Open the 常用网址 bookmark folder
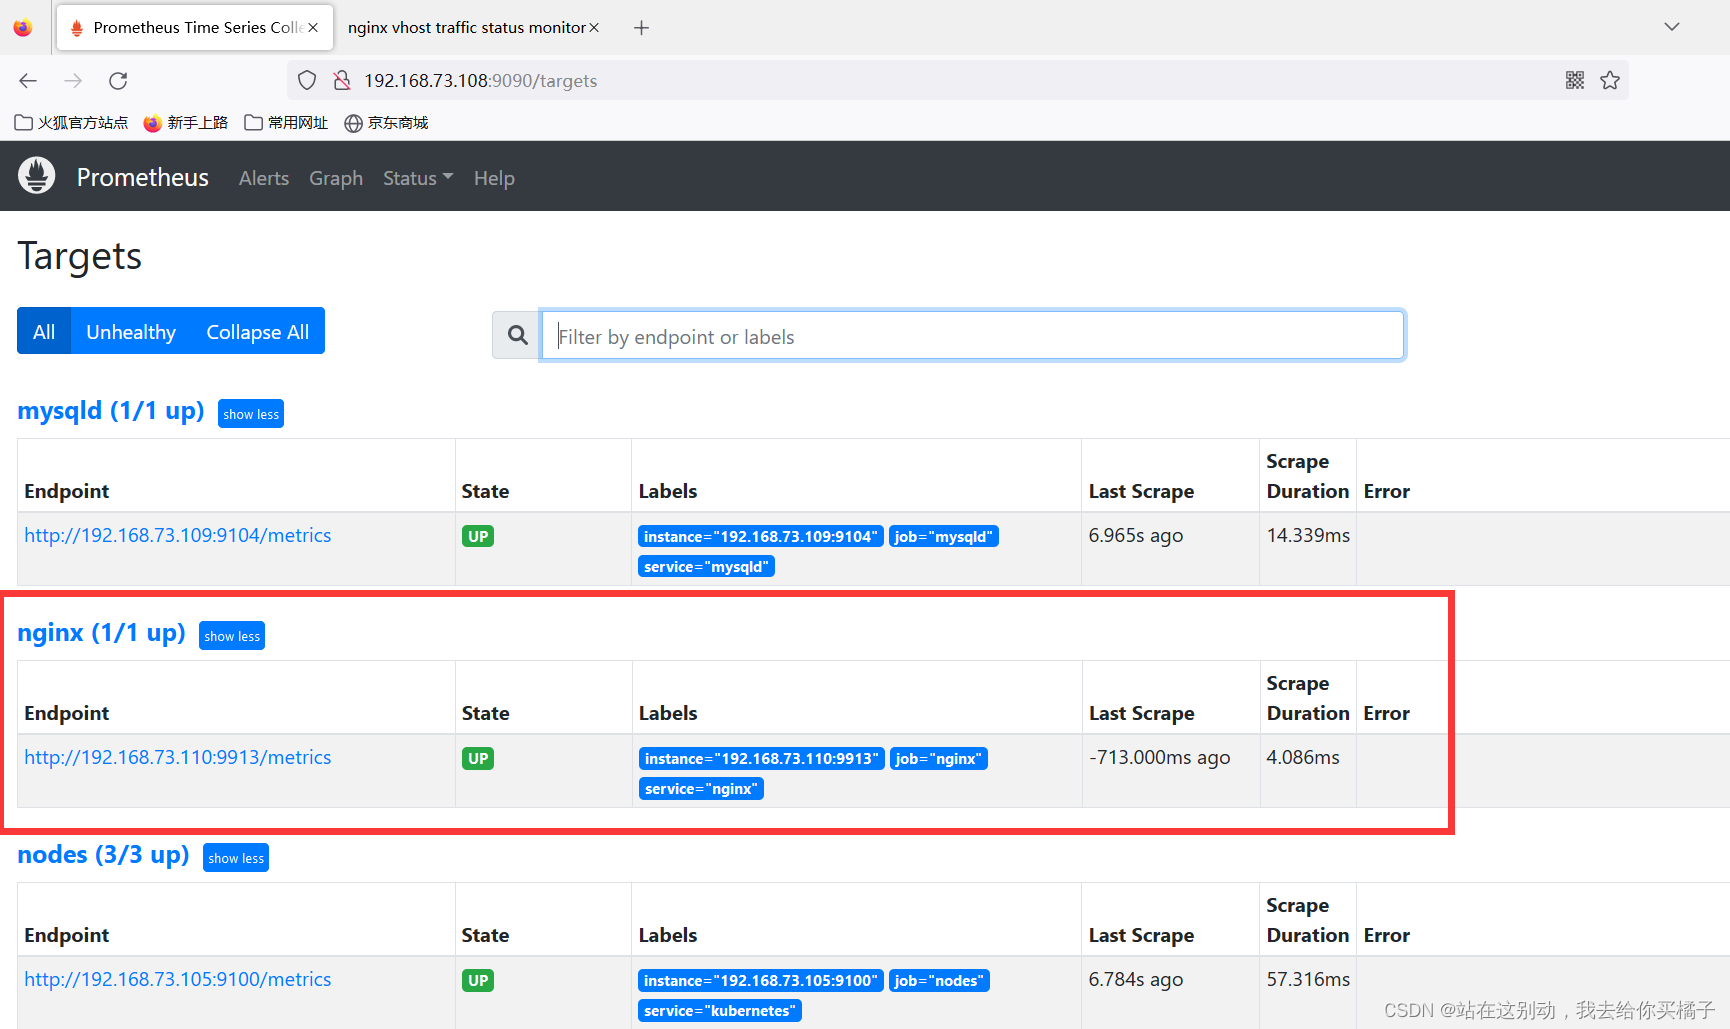This screenshot has height=1029, width=1730. pyautogui.click(x=286, y=122)
